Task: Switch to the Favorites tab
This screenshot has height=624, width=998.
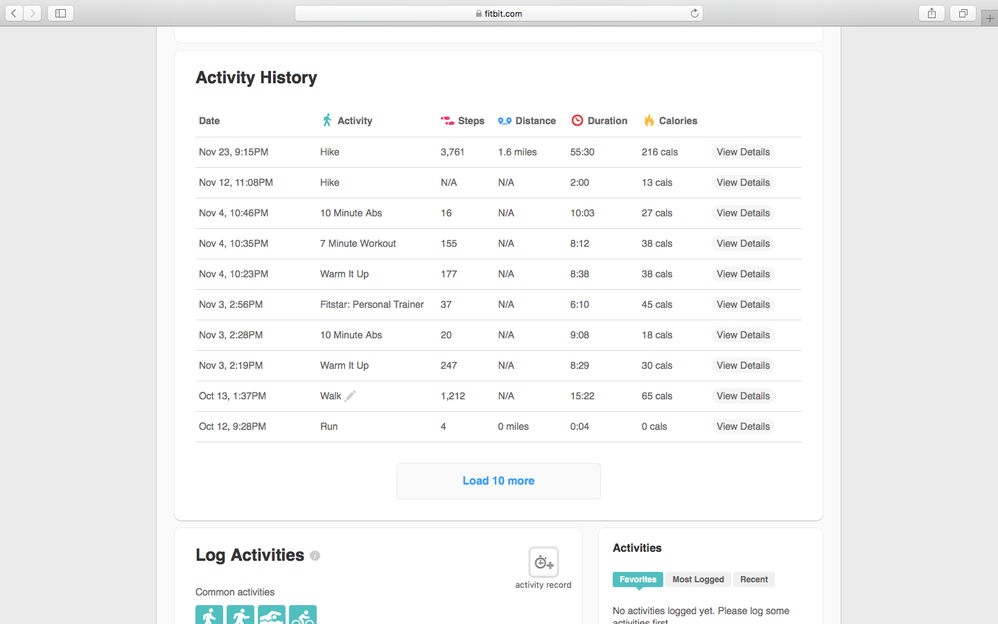Action: [x=638, y=579]
